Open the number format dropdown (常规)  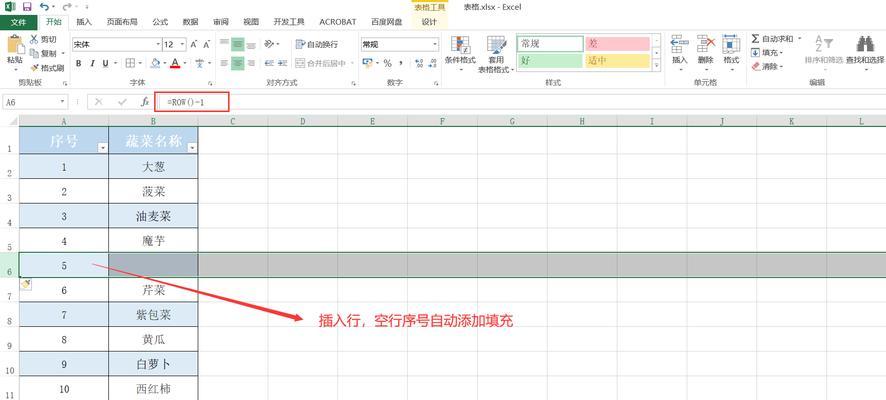coord(435,44)
